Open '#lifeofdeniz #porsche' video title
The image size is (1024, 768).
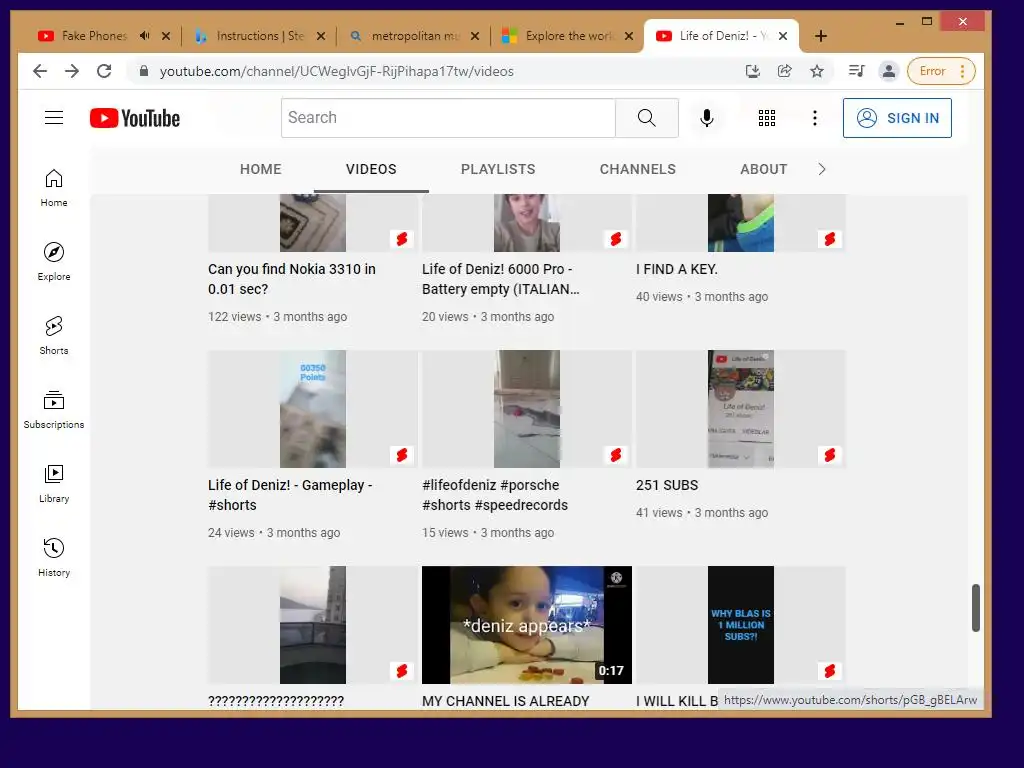tap(495, 495)
